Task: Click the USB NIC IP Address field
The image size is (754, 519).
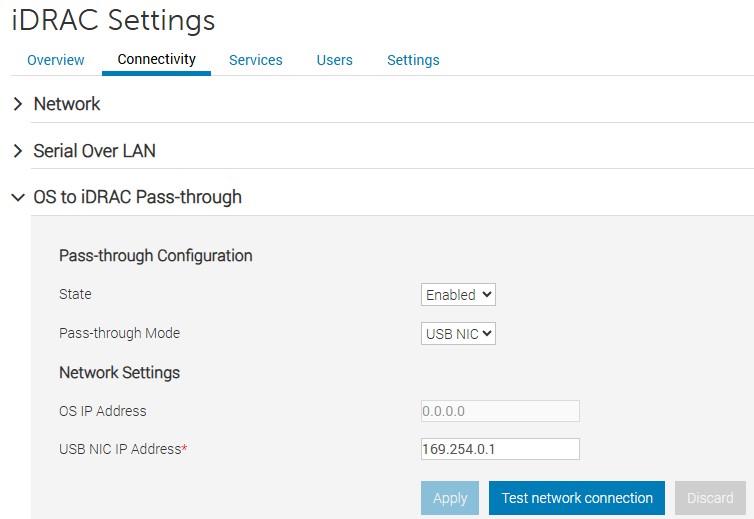Action: pyautogui.click(x=500, y=449)
